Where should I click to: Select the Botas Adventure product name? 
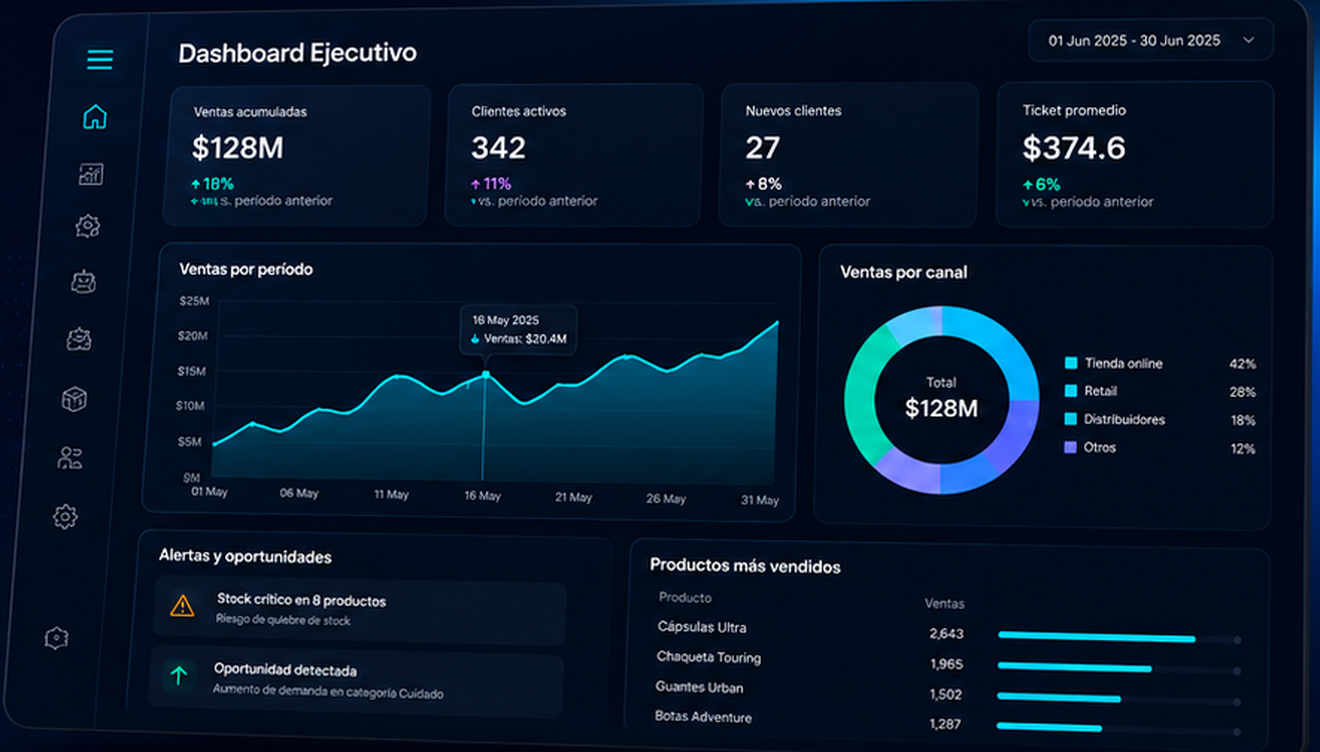pyautogui.click(x=703, y=717)
